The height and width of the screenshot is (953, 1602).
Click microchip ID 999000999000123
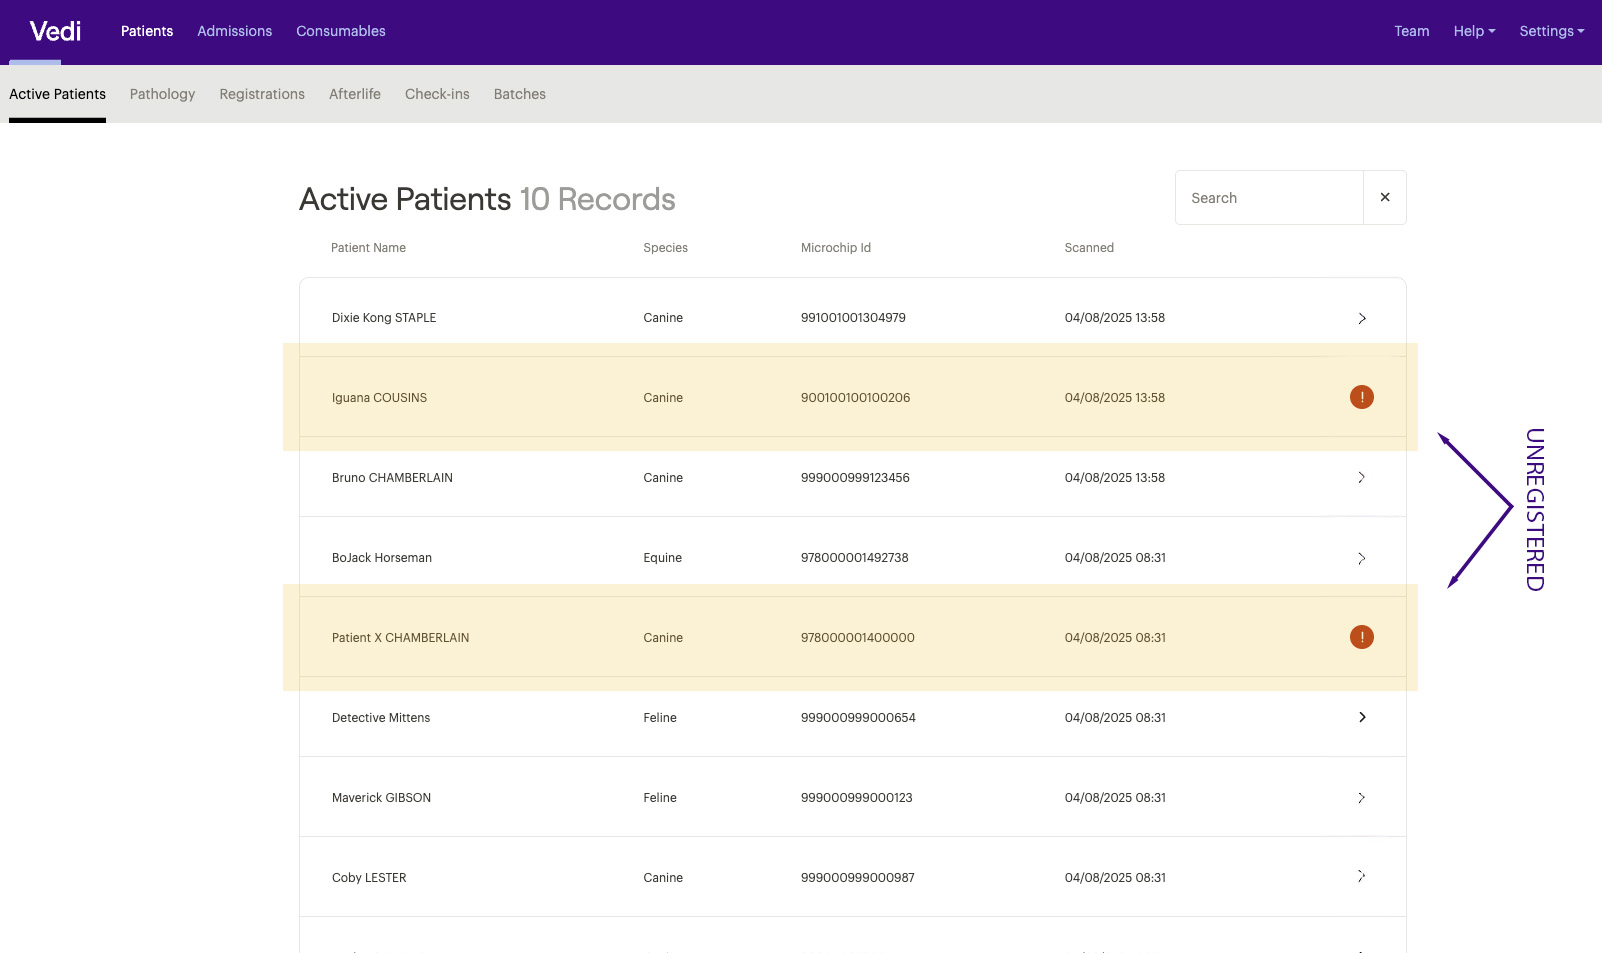pyautogui.click(x=856, y=798)
